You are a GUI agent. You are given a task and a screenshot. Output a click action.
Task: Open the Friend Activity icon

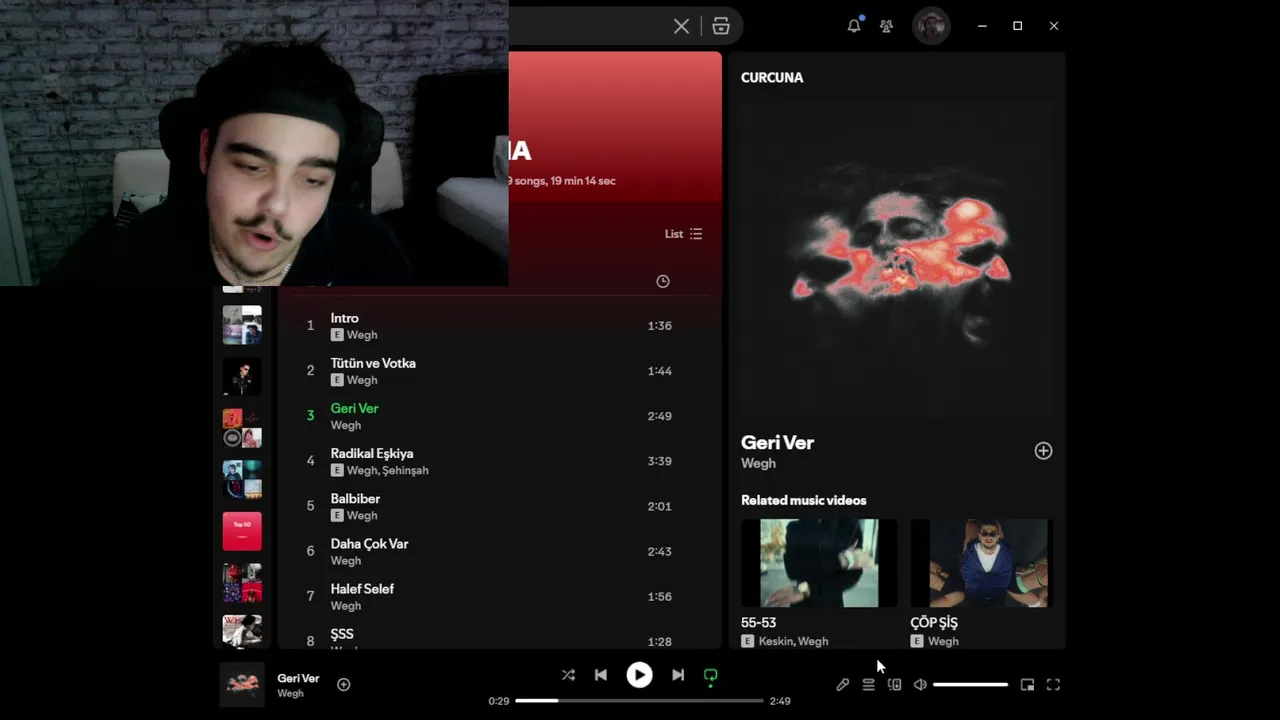(x=886, y=26)
